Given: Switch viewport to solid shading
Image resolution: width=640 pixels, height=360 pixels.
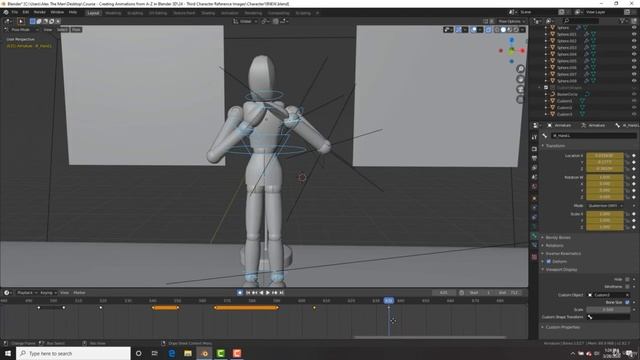Looking at the screenshot, I should click(503, 29).
